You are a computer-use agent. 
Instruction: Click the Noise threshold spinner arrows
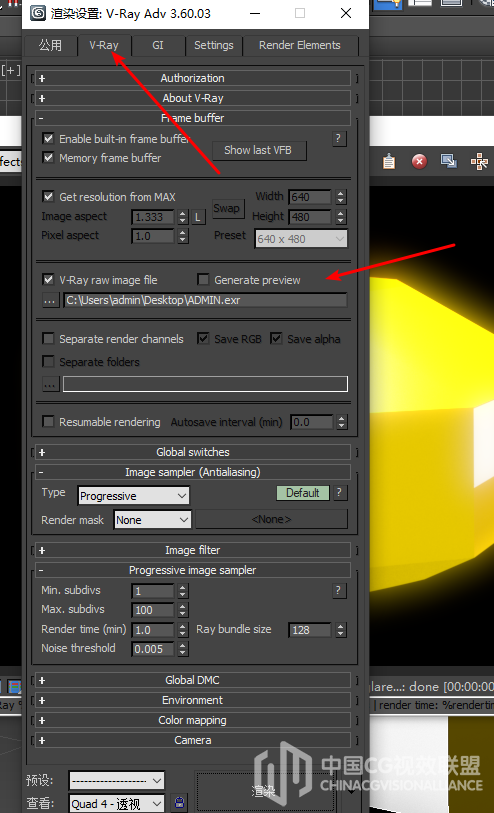point(182,649)
